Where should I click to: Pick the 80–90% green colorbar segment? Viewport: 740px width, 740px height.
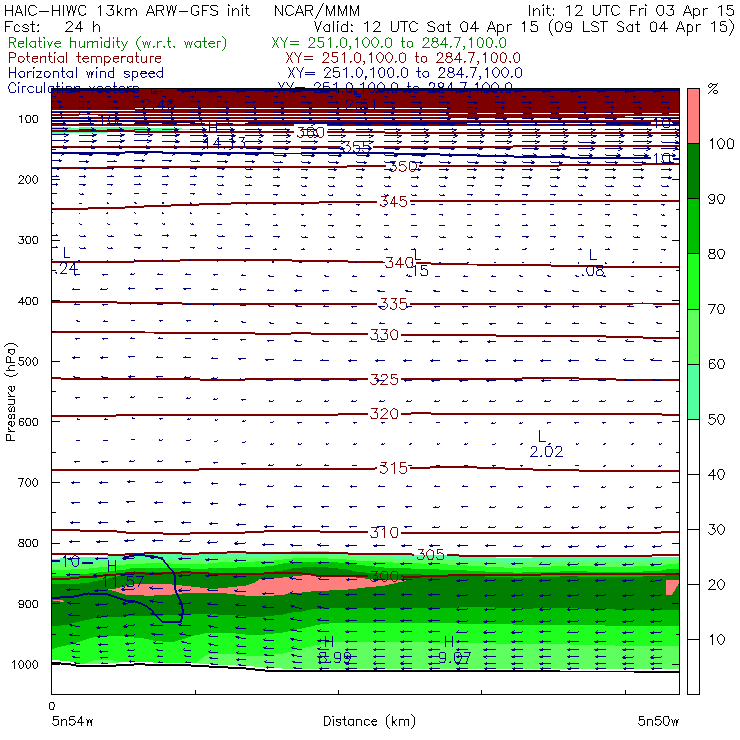[693, 226]
